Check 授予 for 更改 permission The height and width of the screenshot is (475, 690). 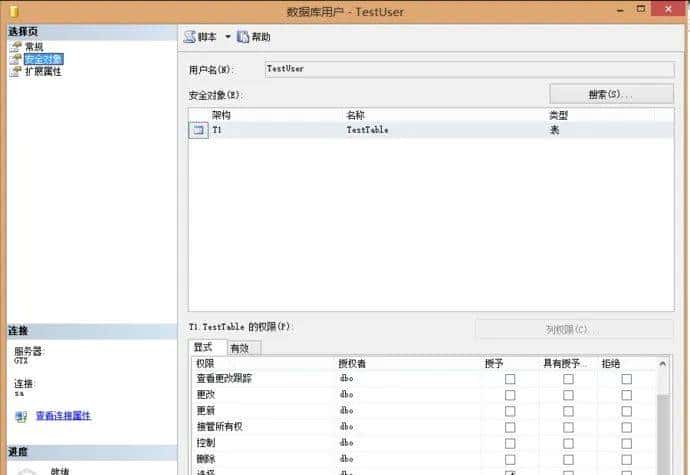510,395
